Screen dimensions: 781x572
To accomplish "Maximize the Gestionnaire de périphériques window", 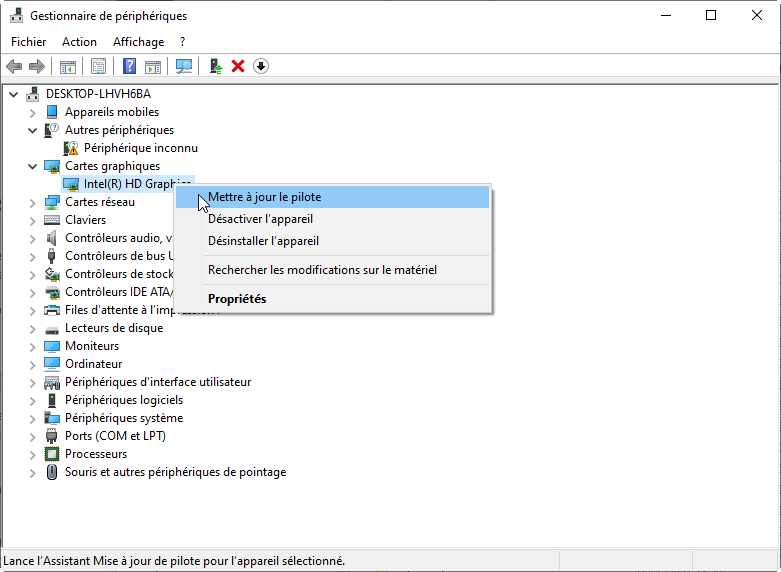I will (x=711, y=15).
